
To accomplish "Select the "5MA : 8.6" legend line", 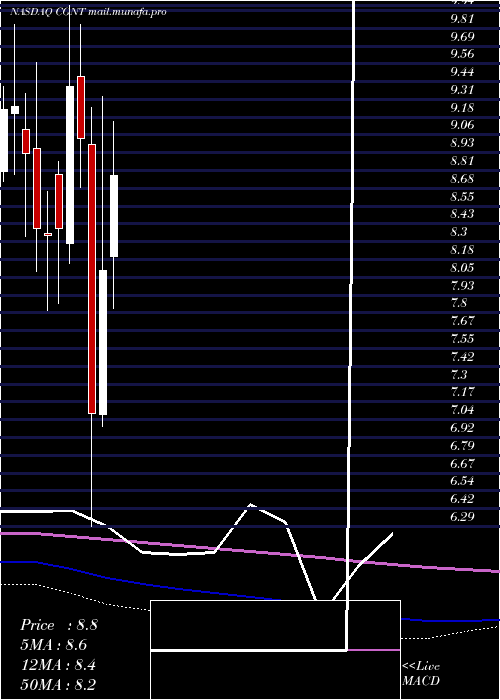I will click(x=53, y=645).
